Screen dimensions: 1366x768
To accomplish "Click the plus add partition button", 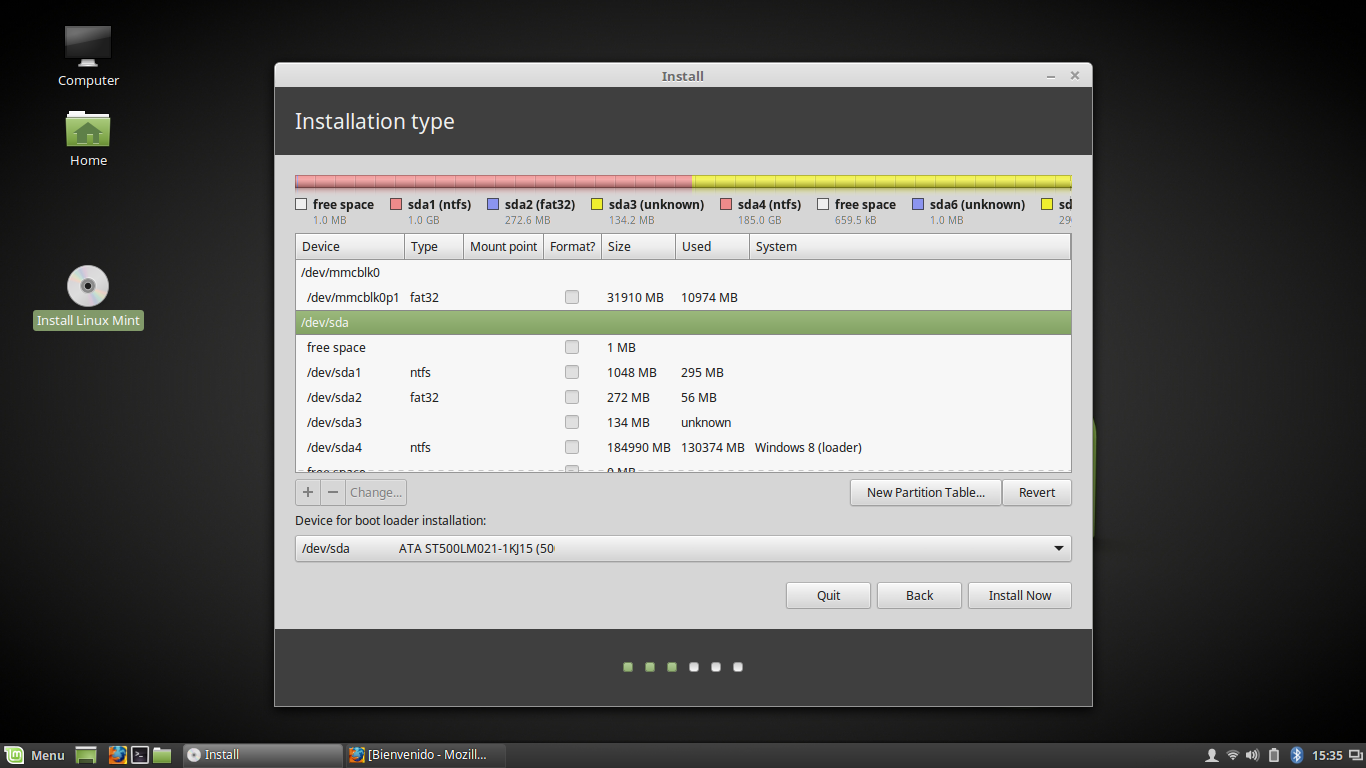I will pyautogui.click(x=308, y=492).
